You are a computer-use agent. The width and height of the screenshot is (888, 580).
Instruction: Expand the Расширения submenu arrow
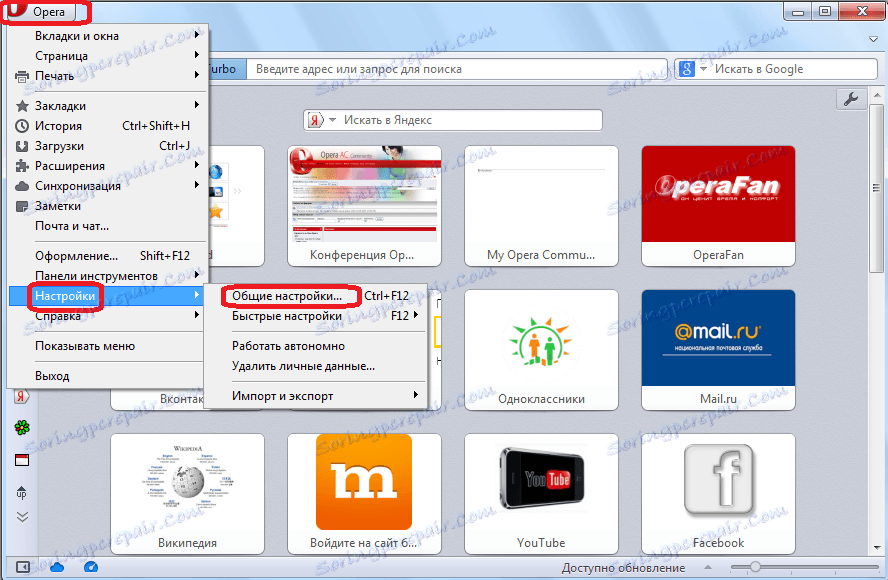pyautogui.click(x=197, y=165)
